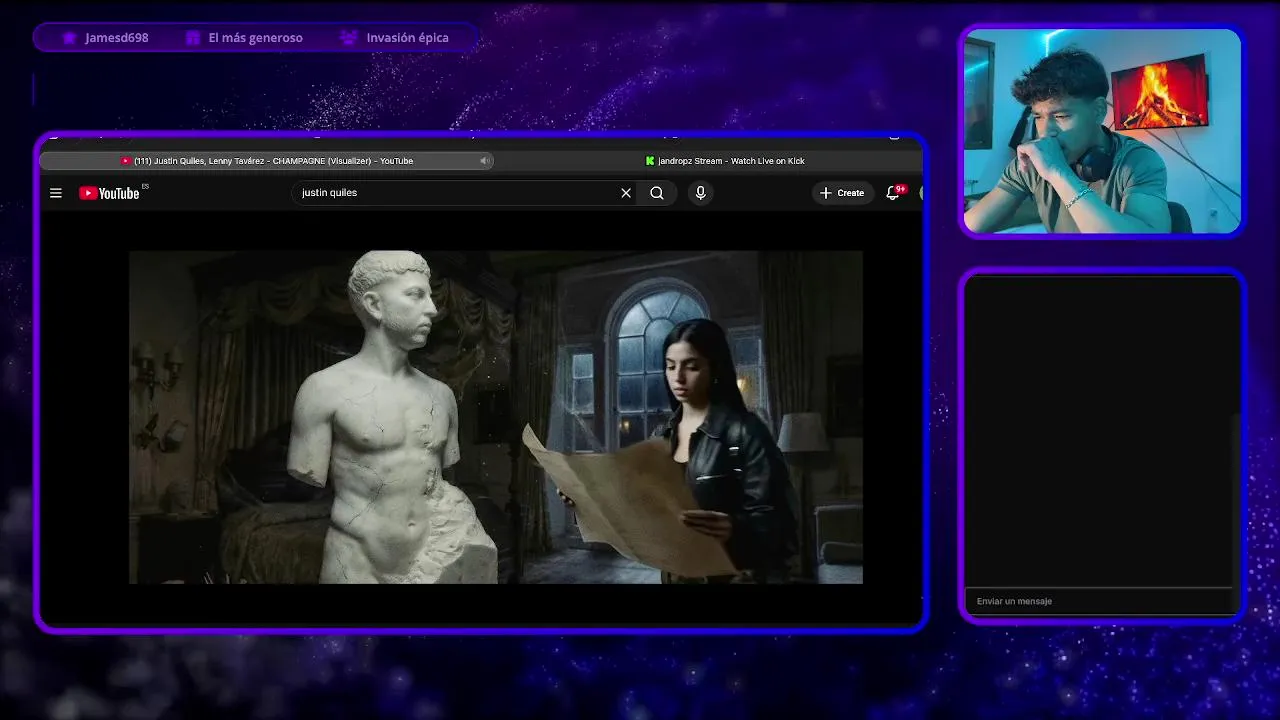Click the Create button on YouTube
Image resolution: width=1280 pixels, height=720 pixels.
[842, 193]
